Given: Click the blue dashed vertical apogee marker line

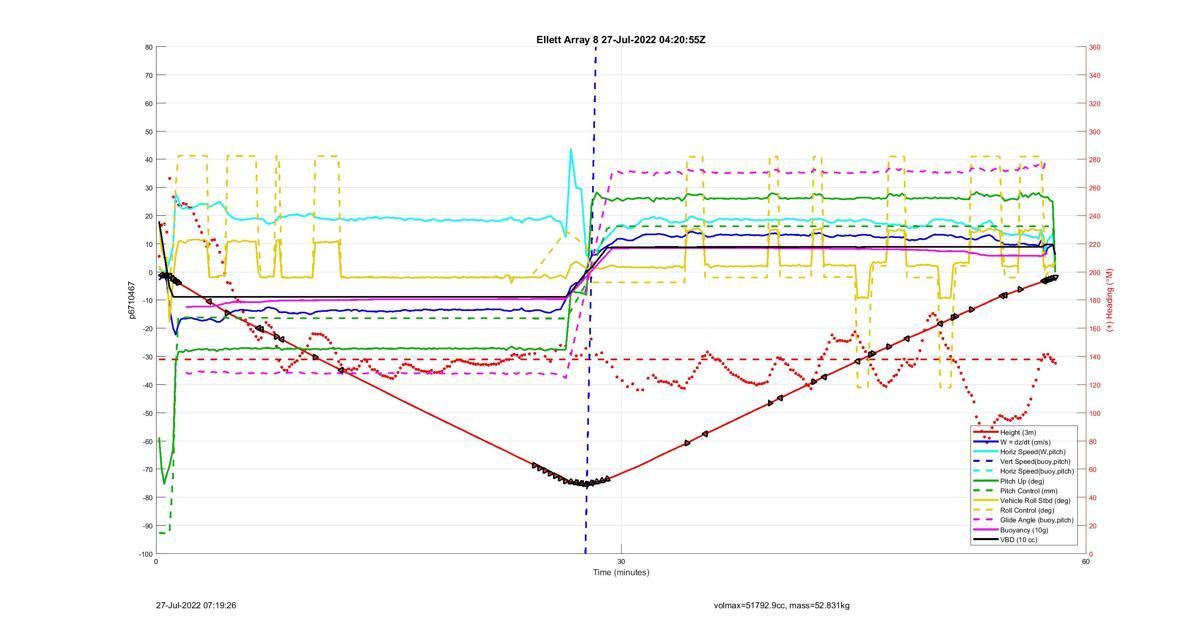Looking at the screenshot, I should (591, 300).
